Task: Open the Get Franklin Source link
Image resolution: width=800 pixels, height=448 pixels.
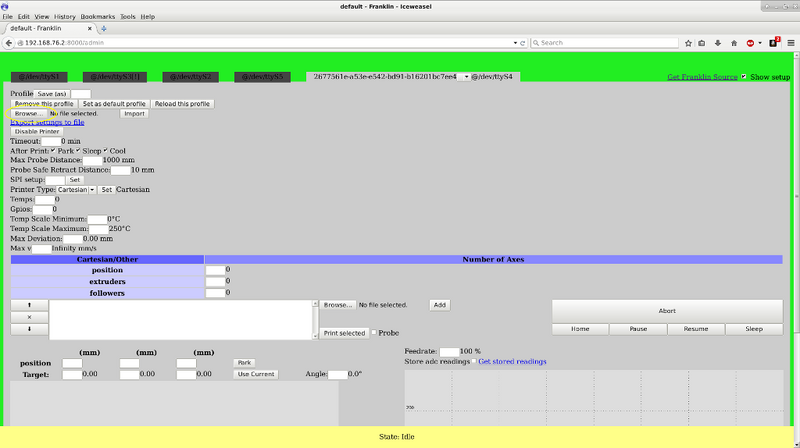Action: pyautogui.click(x=702, y=77)
